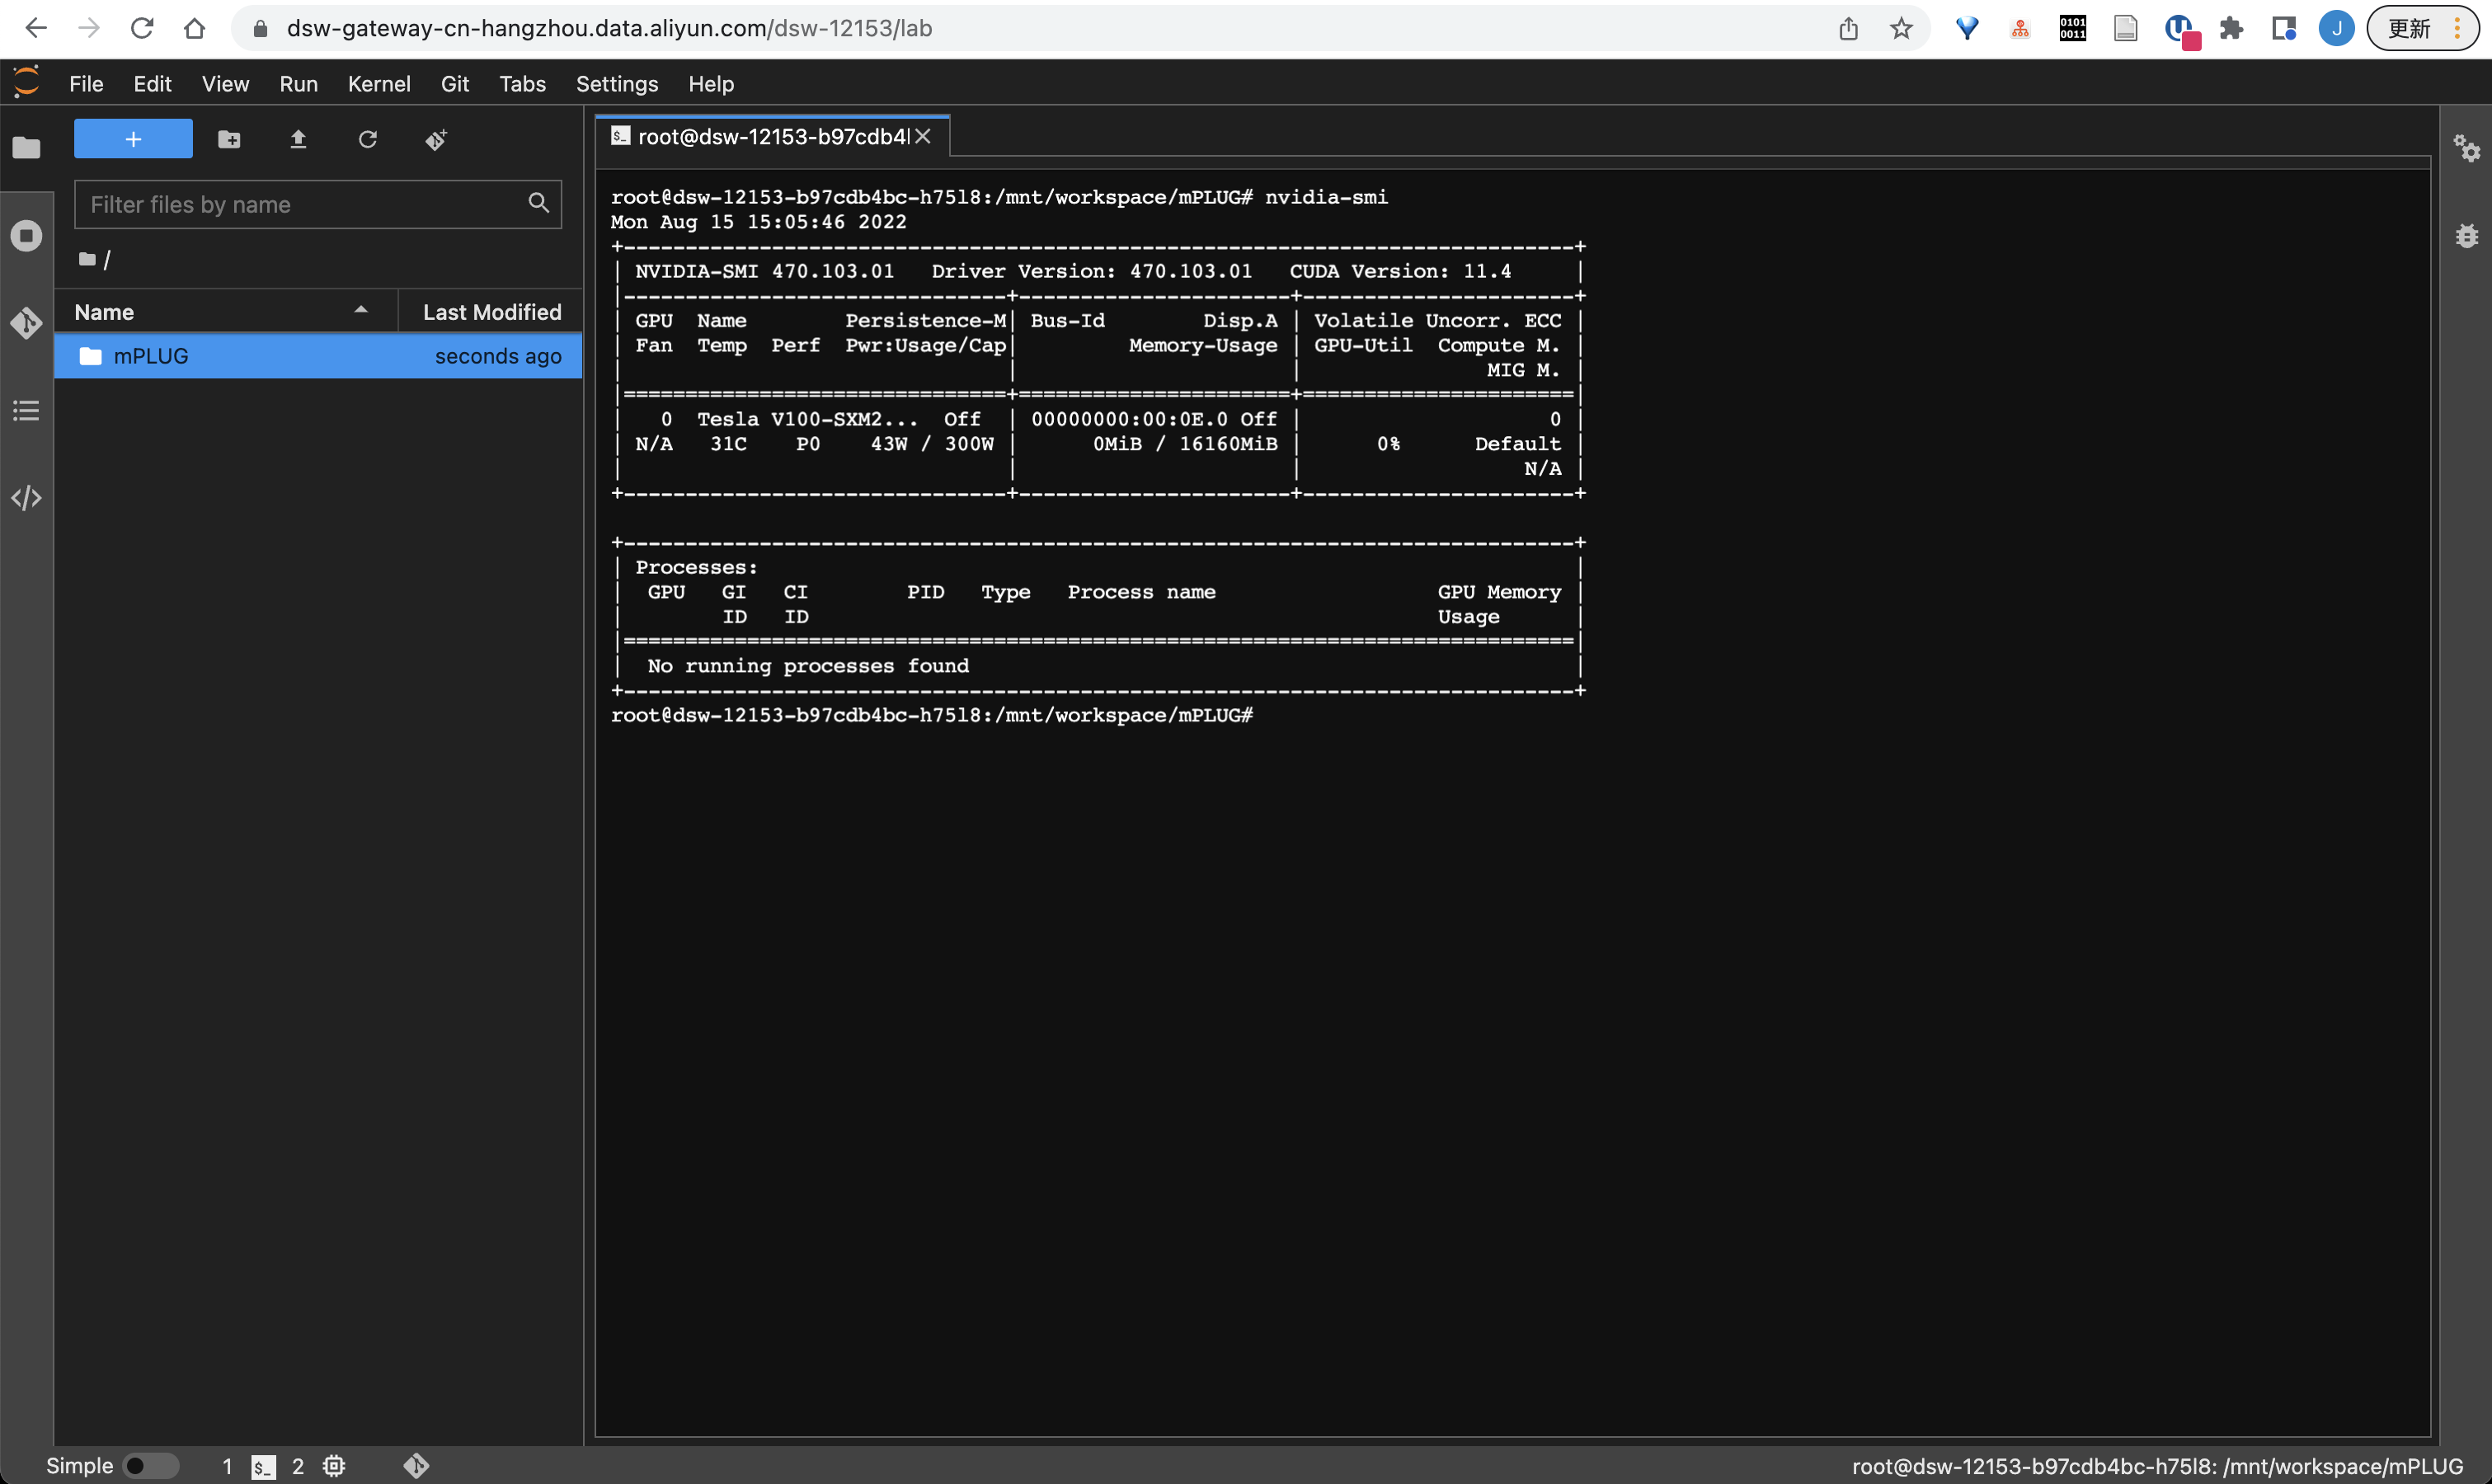Click kernel count icon in status bar
Screen dimensions: 2492x1484
point(333,1465)
